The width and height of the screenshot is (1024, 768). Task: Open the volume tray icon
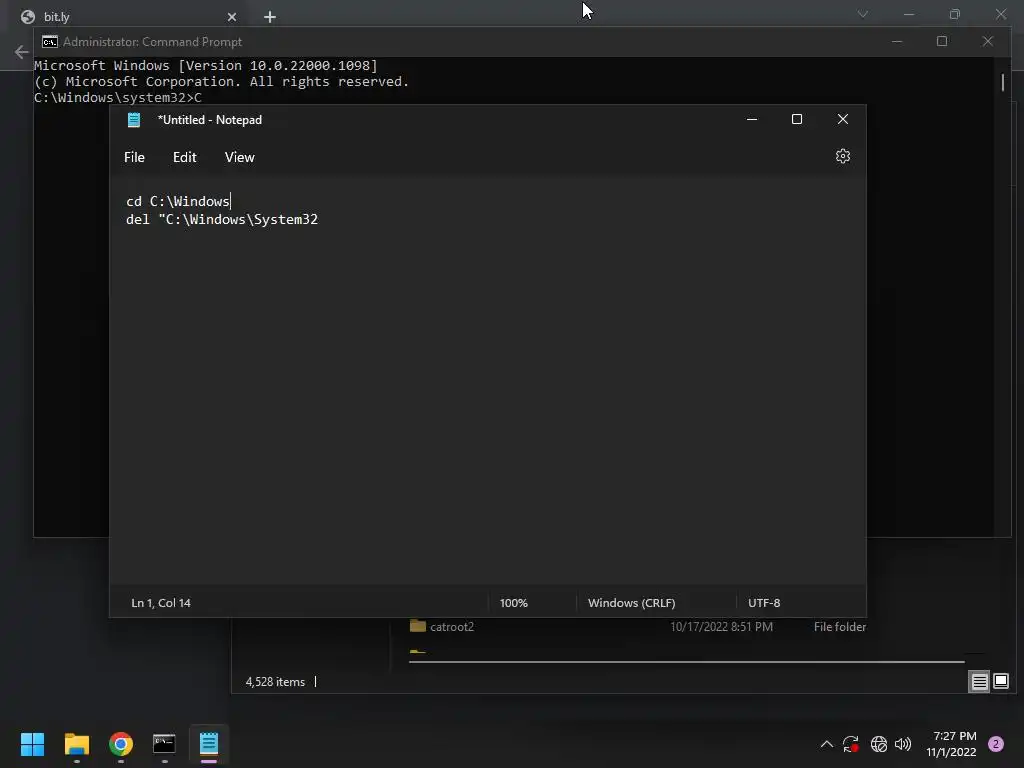(903, 744)
